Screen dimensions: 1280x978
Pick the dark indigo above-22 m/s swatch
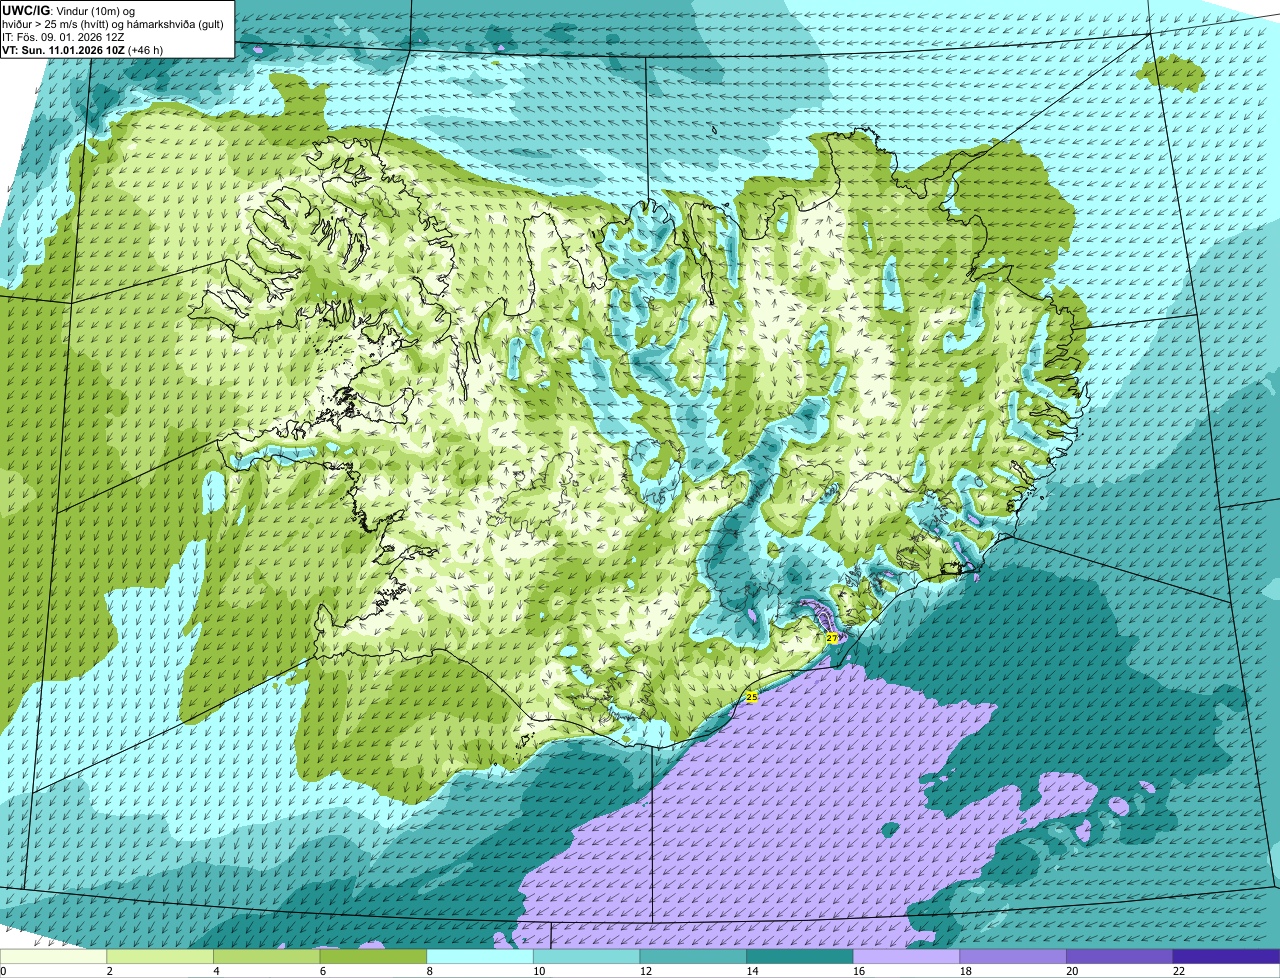1227,956
